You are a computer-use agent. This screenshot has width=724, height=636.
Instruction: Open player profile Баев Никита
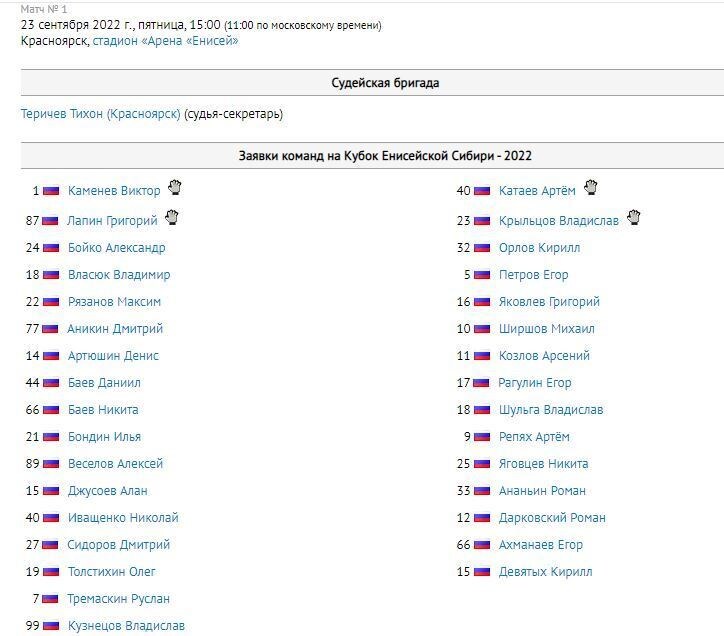click(103, 410)
